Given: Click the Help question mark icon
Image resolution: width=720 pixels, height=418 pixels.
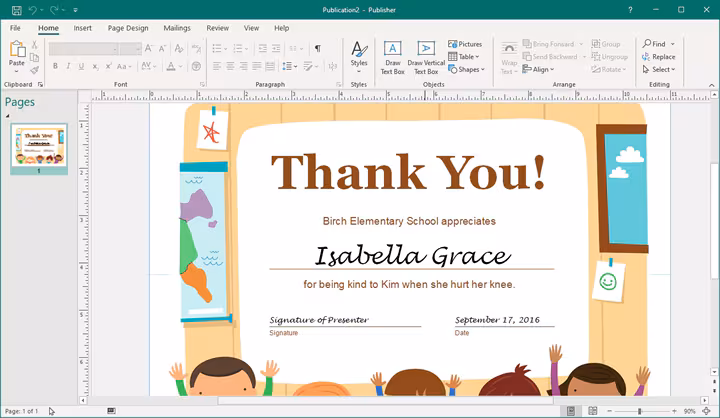Looking at the screenshot, I should (x=630, y=10).
